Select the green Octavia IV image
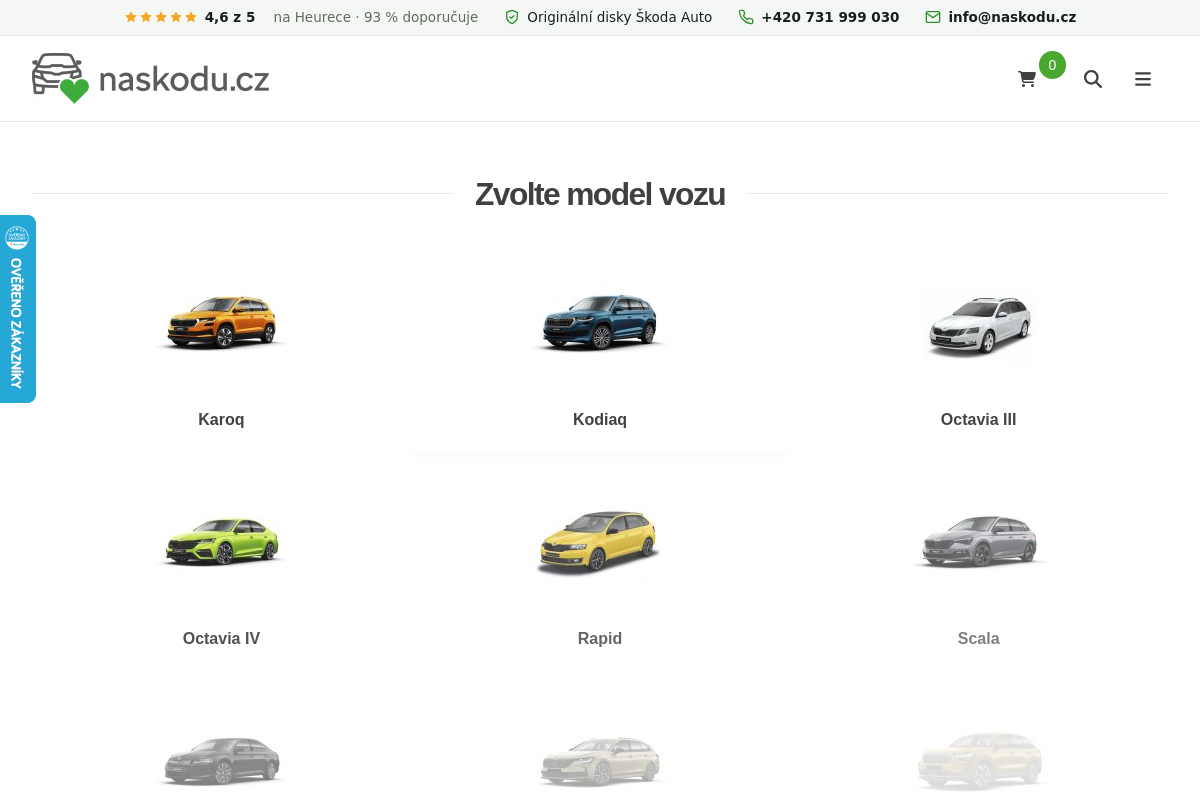1200x800 pixels. (221, 543)
